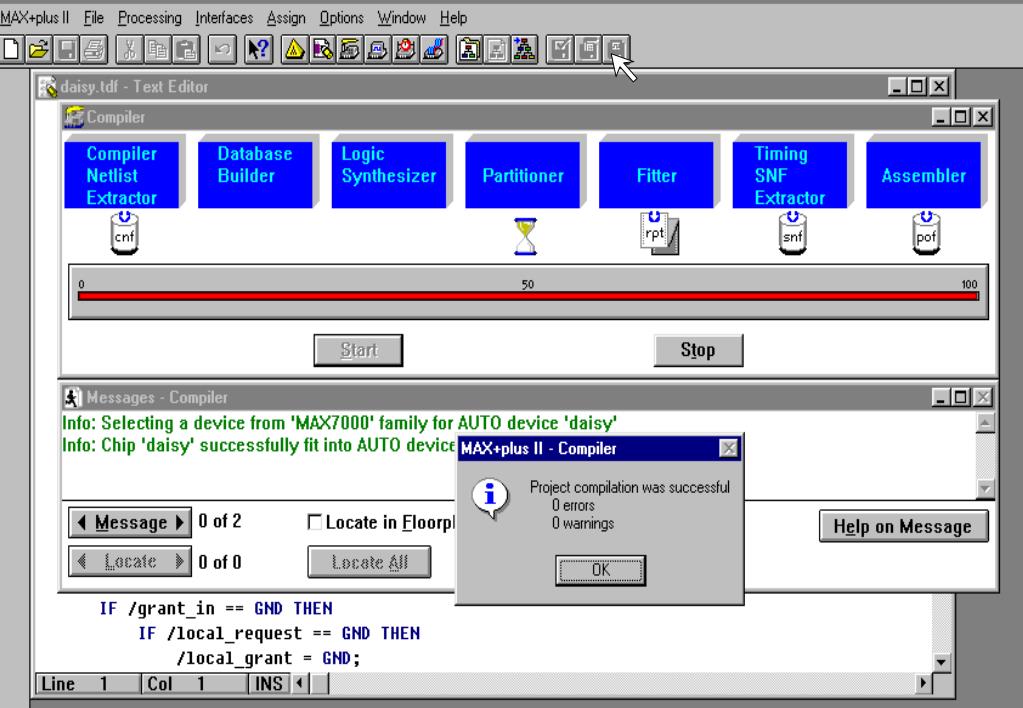Open the MAX+plus II menu
Viewport: 1023px width, 708px height.
[35, 18]
